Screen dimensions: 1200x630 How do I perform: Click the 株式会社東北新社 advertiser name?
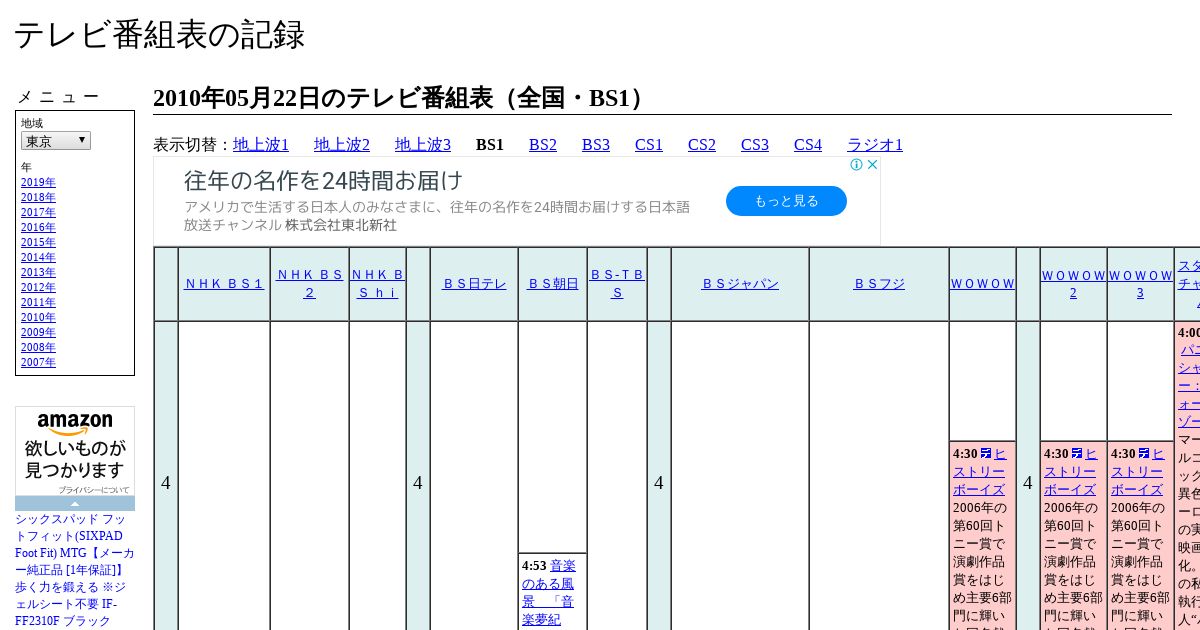(341, 226)
